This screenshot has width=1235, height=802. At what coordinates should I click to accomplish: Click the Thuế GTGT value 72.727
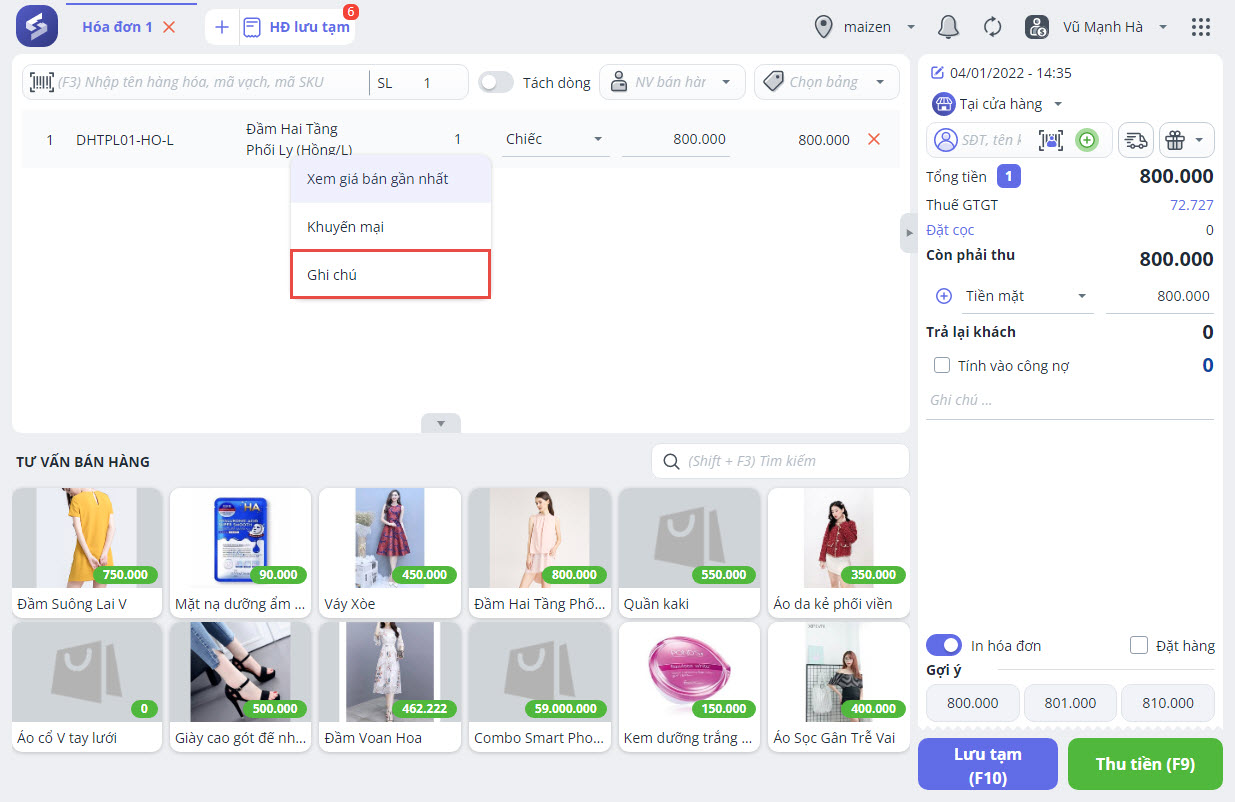[1191, 205]
